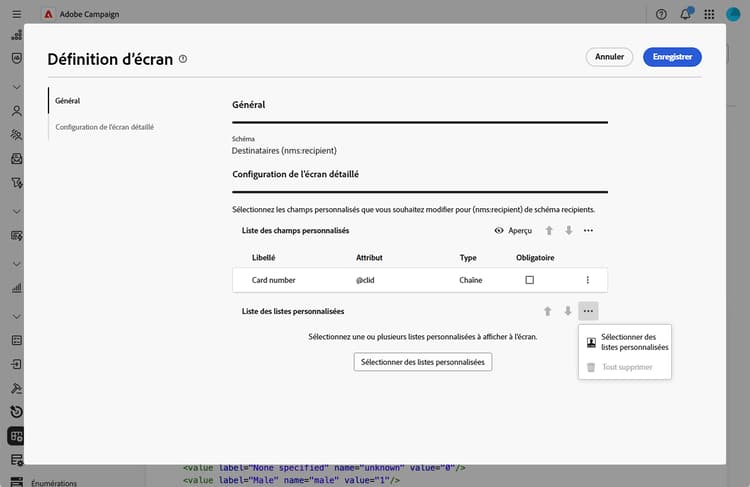Click the Attribut column header
The image size is (750, 487).
click(x=369, y=257)
